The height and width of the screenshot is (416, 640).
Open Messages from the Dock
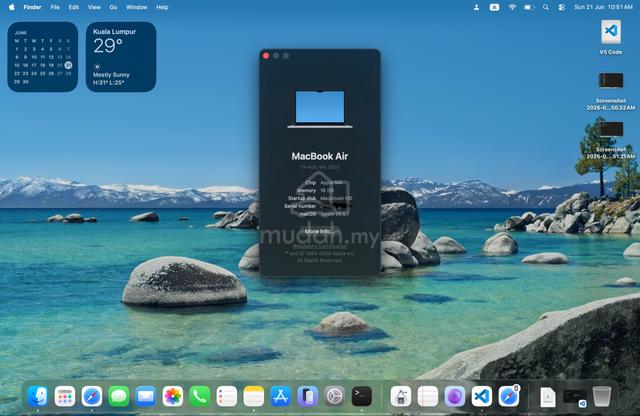119,396
